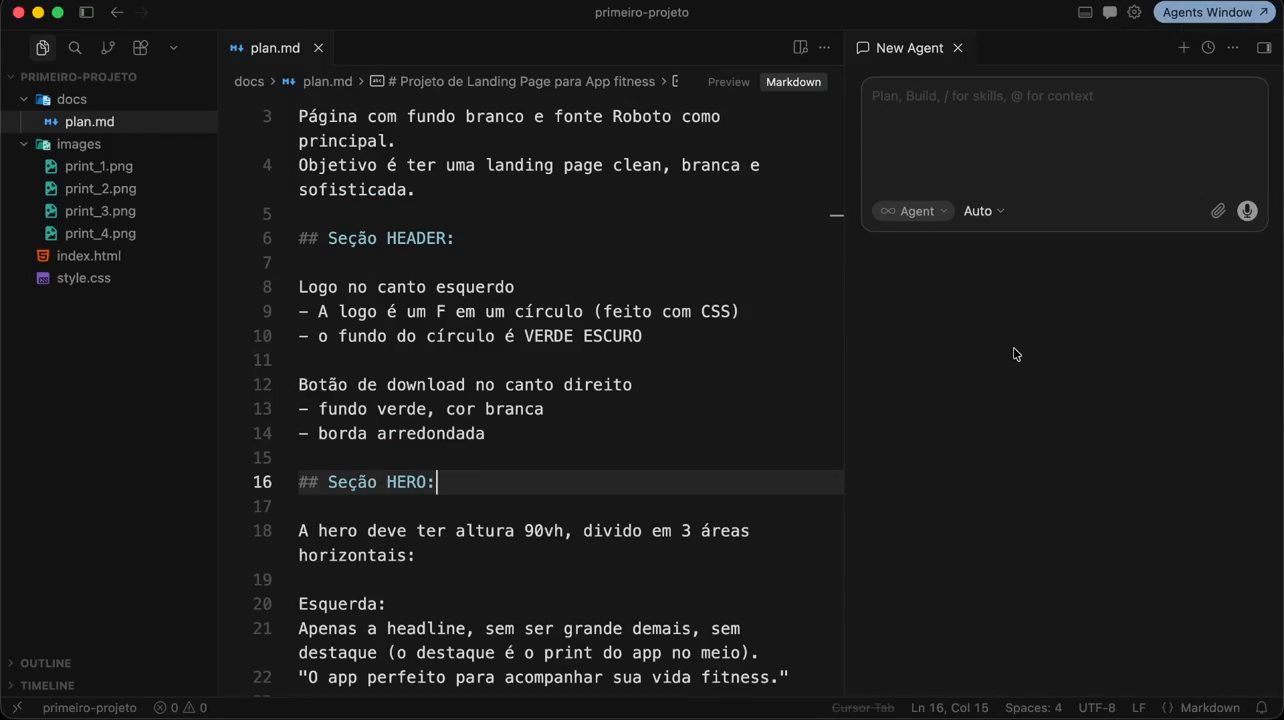Viewport: 1284px width, 720px height.
Task: Click the remote connection icon in status bar
Action: point(17,708)
